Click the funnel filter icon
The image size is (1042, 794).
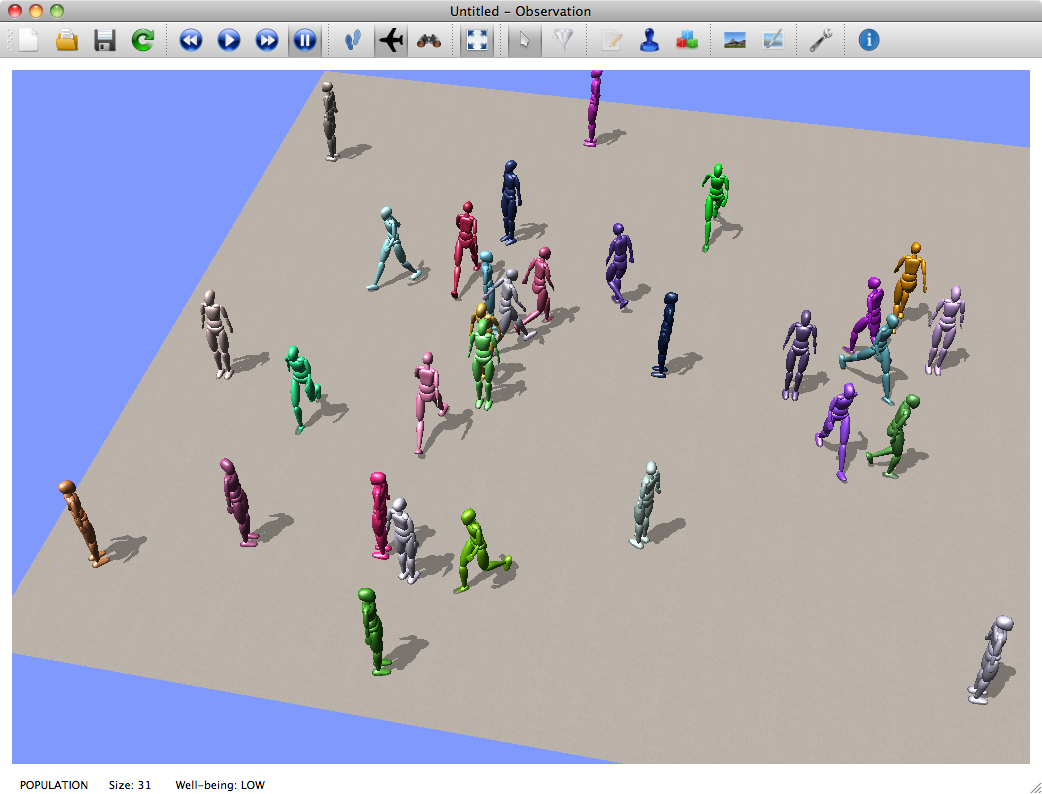click(563, 40)
